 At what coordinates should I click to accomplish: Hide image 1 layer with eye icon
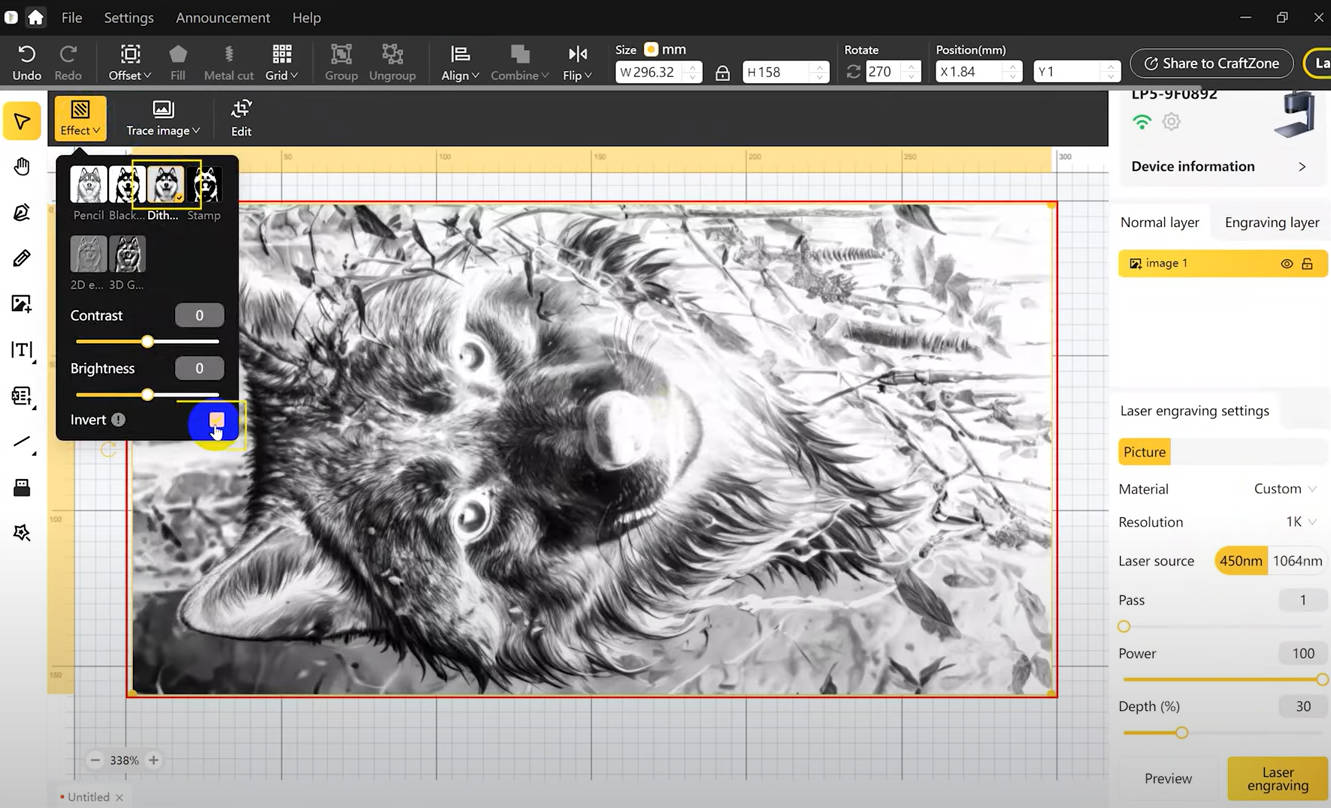click(1287, 264)
